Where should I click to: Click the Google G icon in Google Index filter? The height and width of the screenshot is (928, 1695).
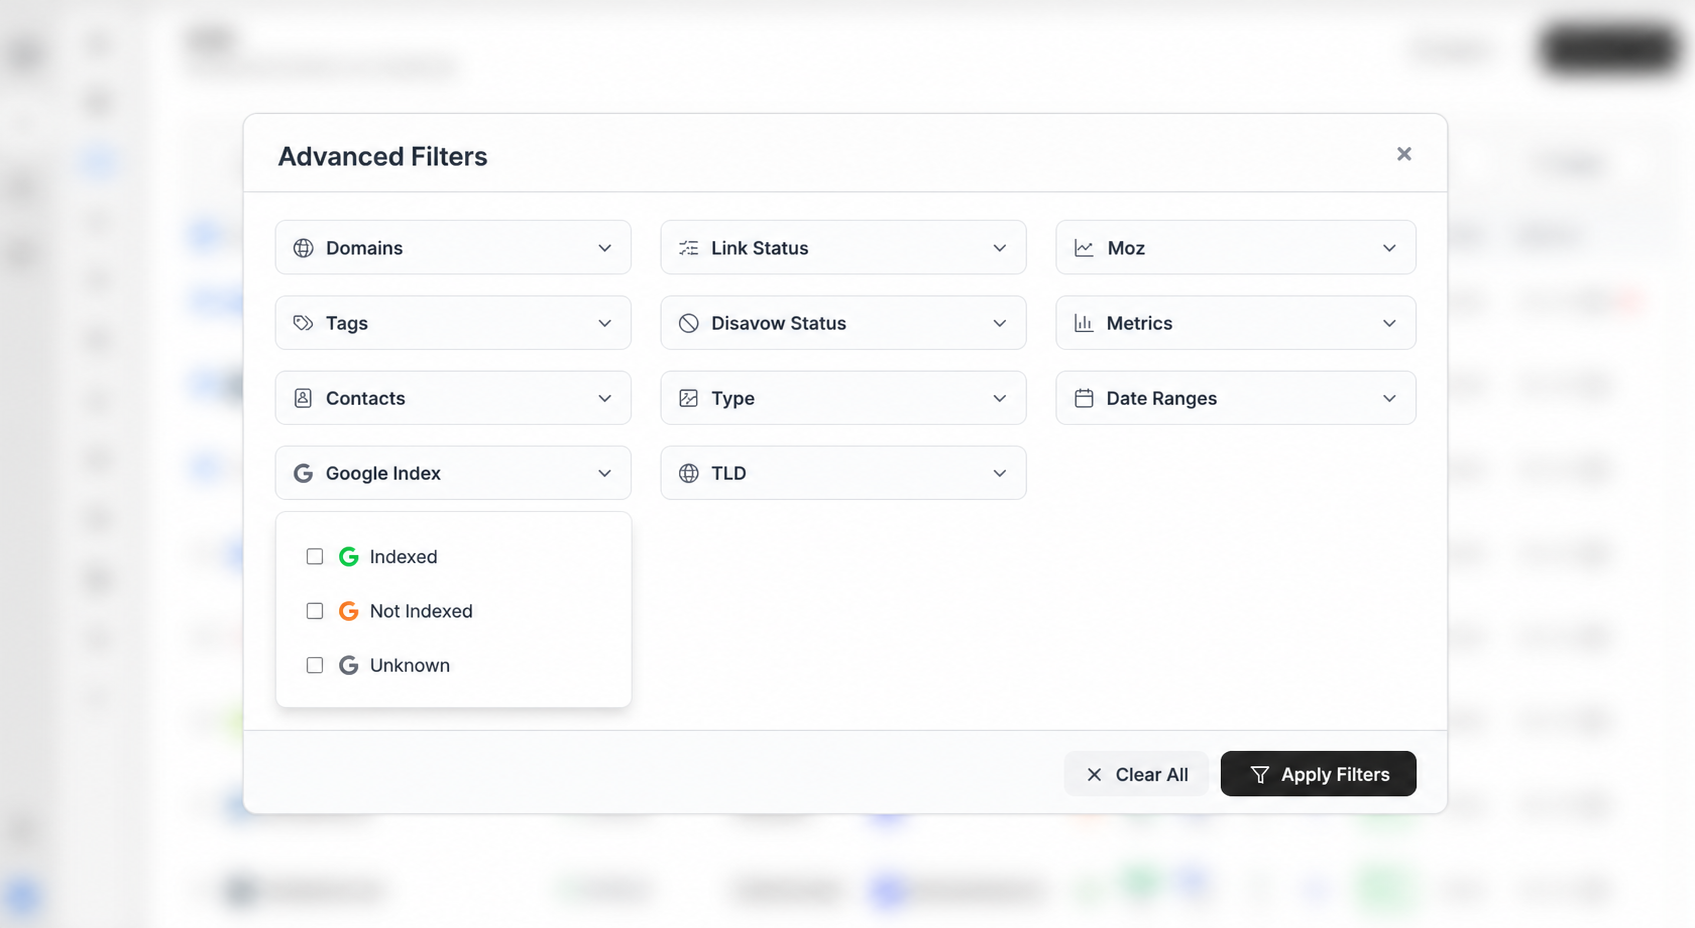pos(303,473)
